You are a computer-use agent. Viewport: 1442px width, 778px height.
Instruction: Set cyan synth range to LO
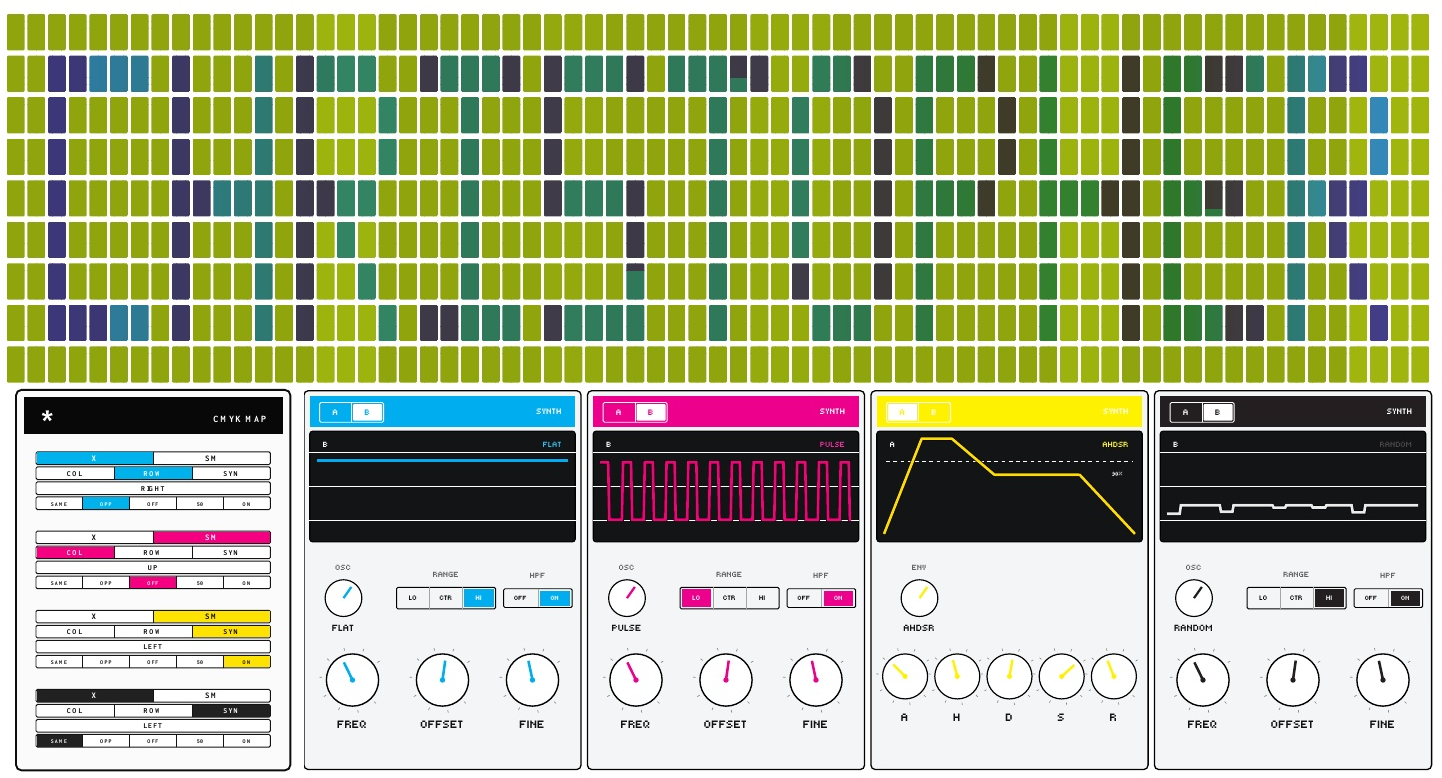click(x=413, y=598)
